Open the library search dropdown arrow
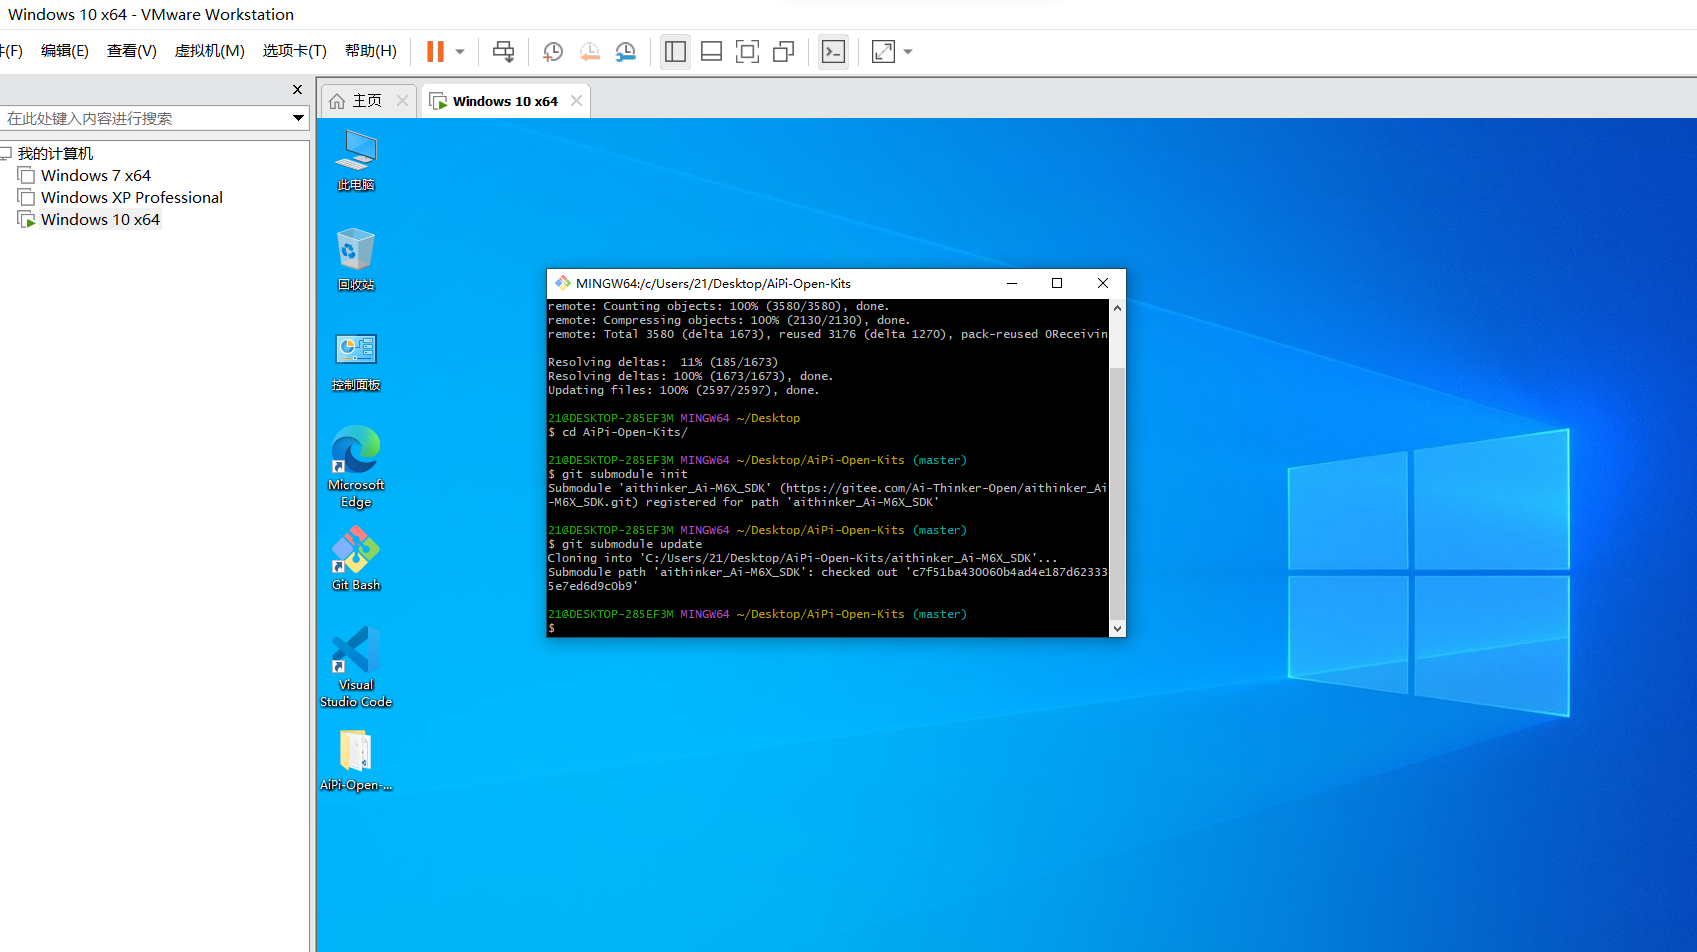 coord(298,118)
